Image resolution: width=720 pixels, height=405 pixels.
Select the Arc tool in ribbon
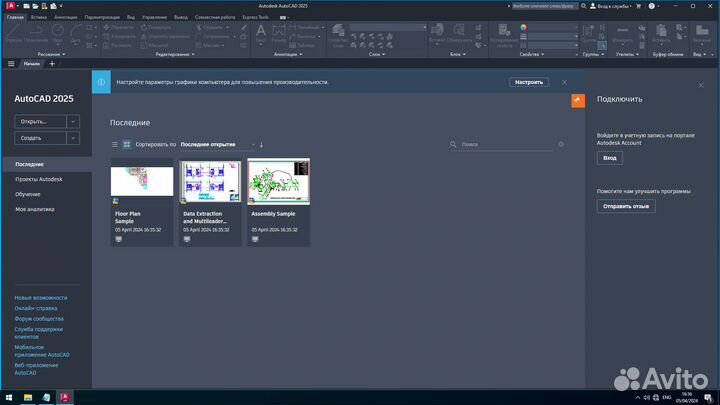(x=76, y=34)
